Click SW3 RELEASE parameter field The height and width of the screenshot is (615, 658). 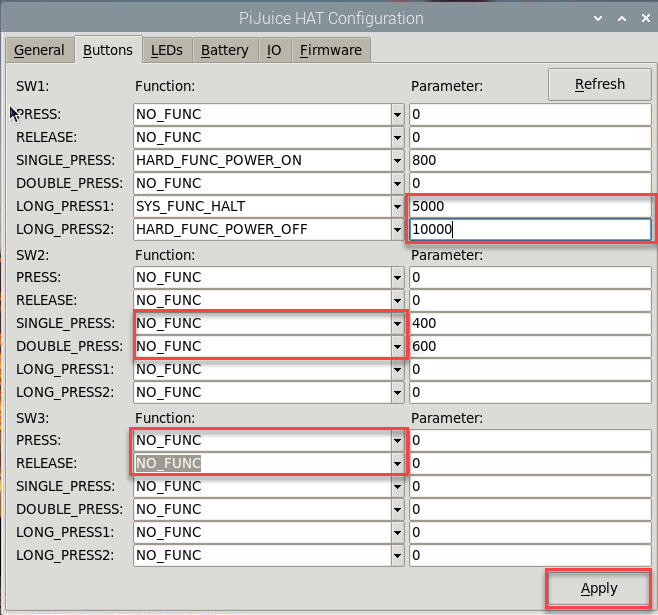tap(530, 464)
